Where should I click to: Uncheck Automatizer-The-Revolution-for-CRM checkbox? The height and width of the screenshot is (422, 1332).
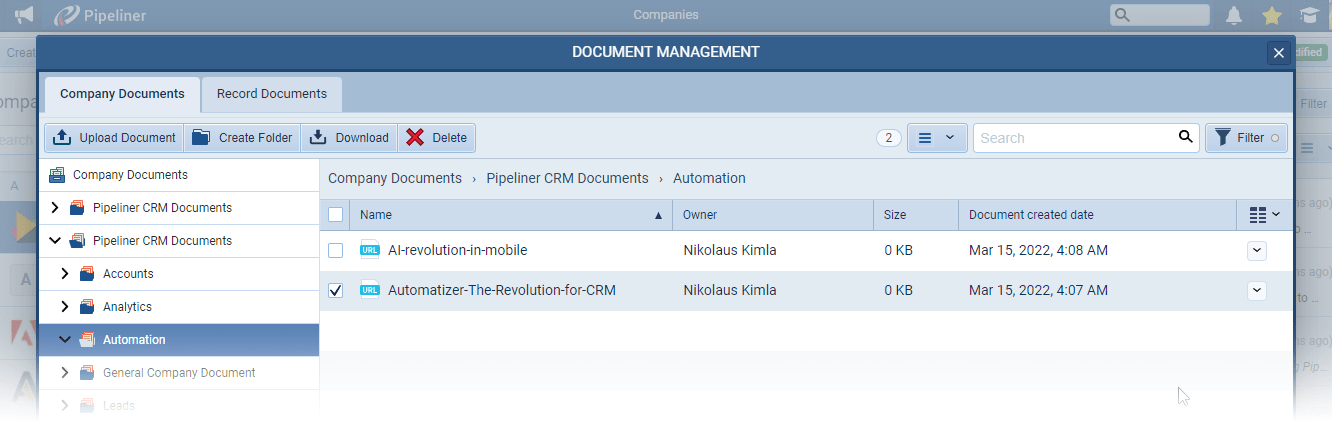[336, 290]
